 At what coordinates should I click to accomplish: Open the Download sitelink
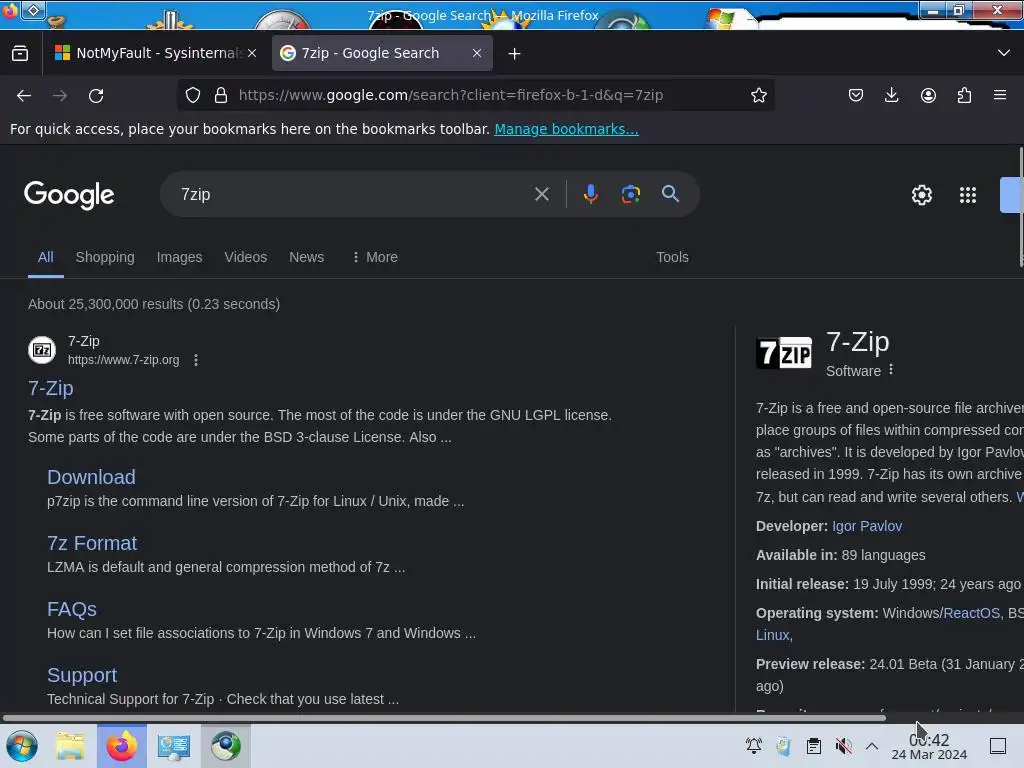tap(91, 477)
